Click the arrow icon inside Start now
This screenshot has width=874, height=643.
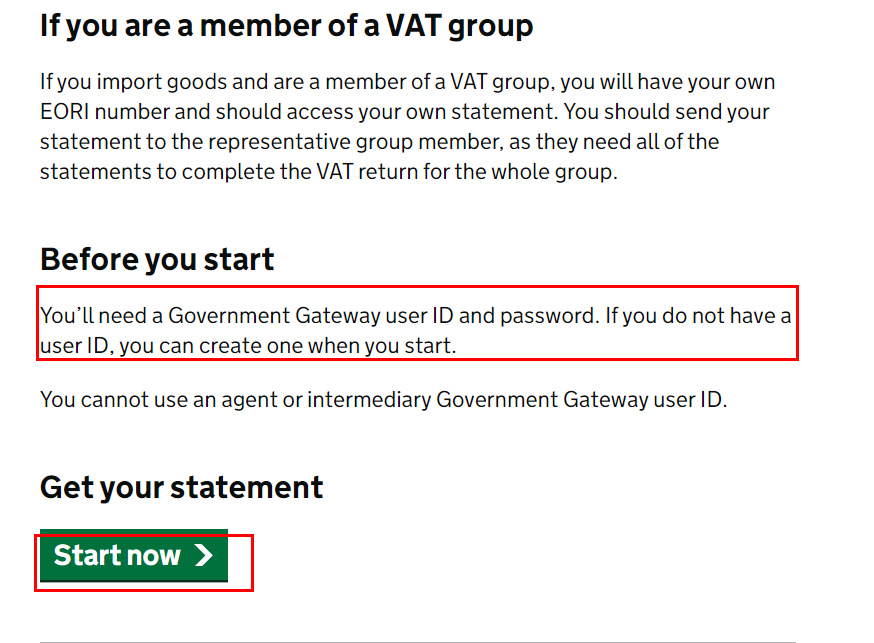coord(204,556)
